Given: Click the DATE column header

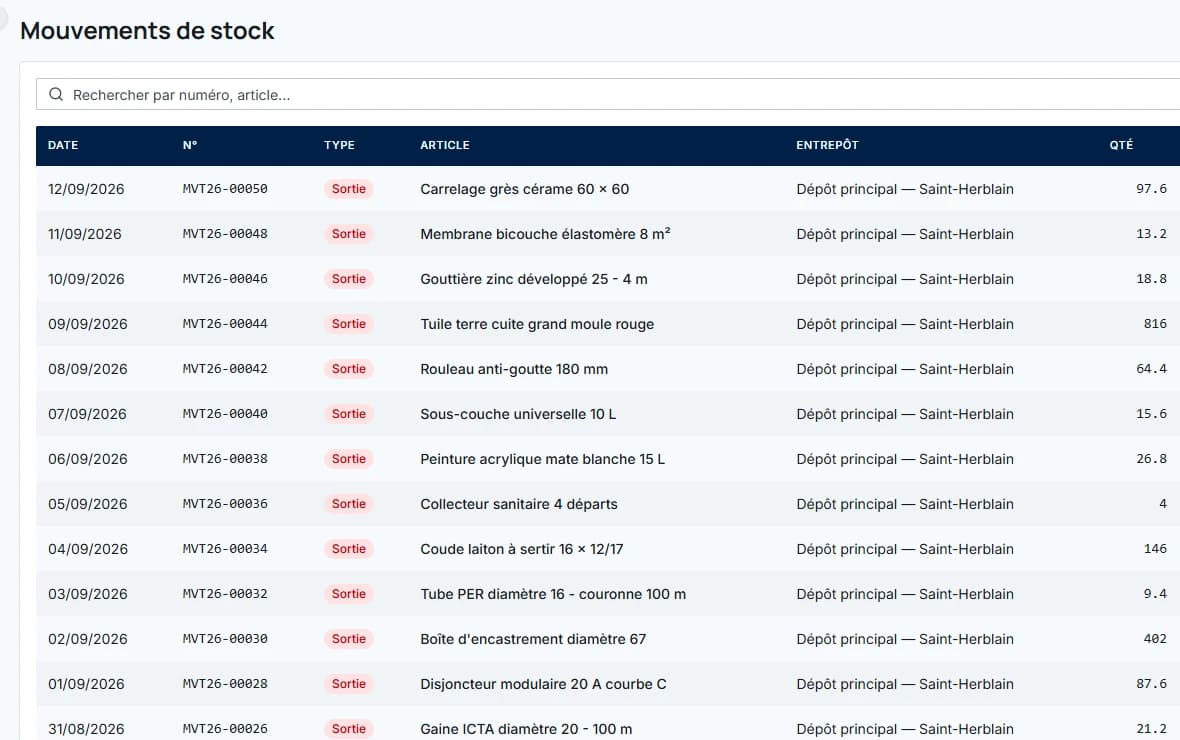Looking at the screenshot, I should click(x=63, y=145).
